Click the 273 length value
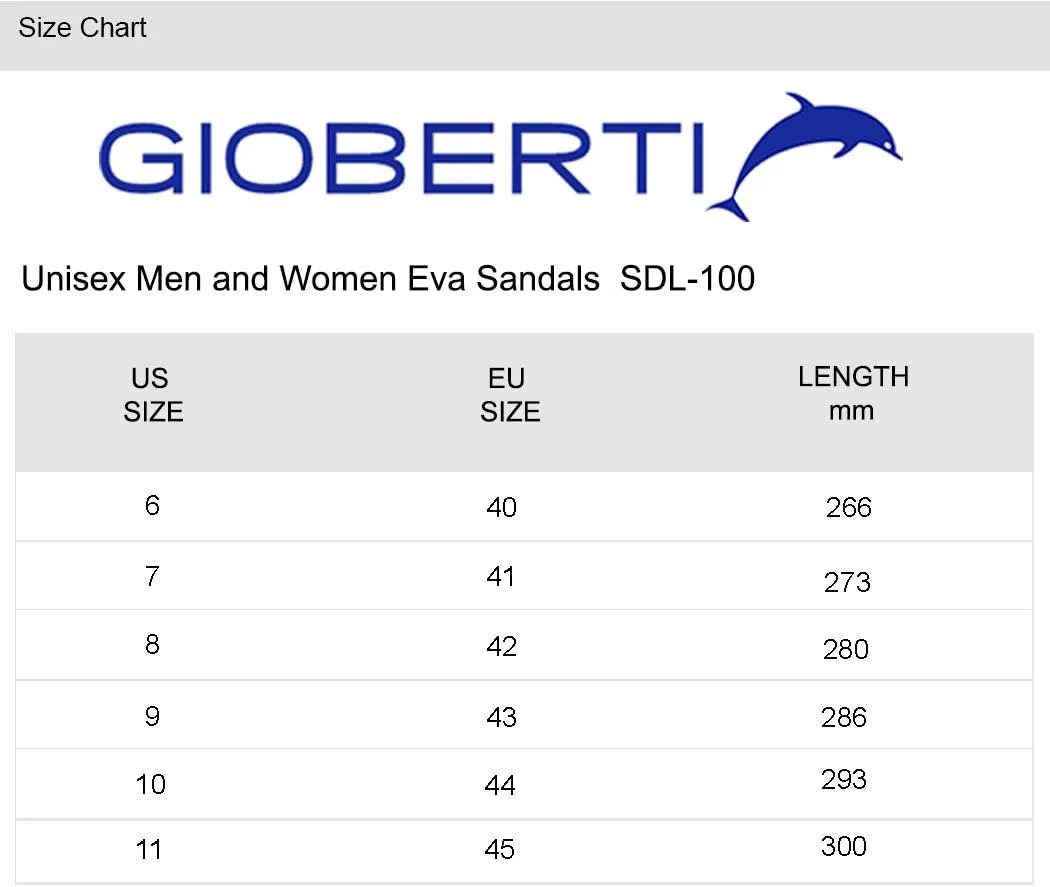This screenshot has height=887, width=1050. 847,582
